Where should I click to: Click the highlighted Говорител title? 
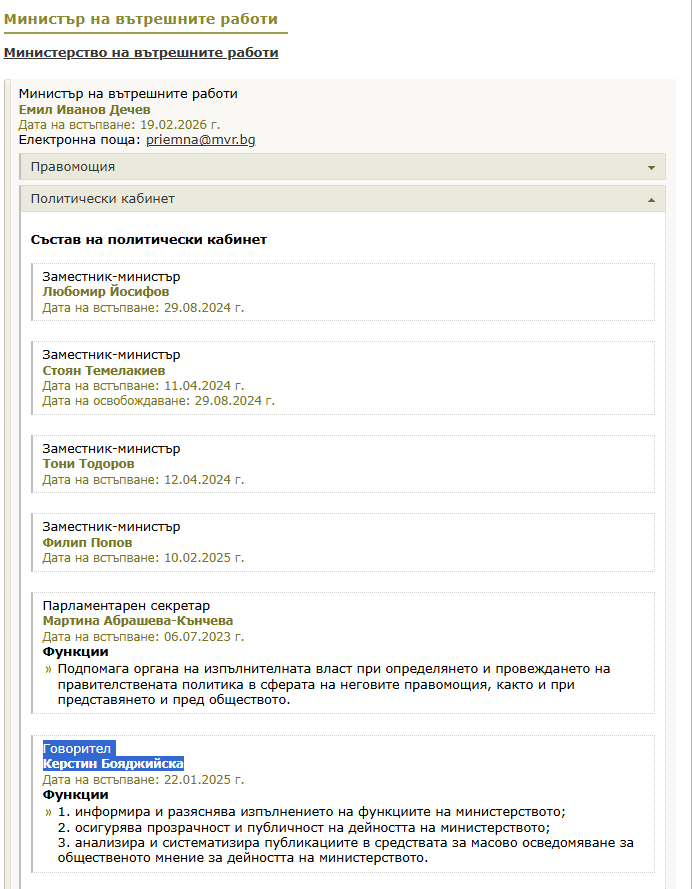click(78, 748)
